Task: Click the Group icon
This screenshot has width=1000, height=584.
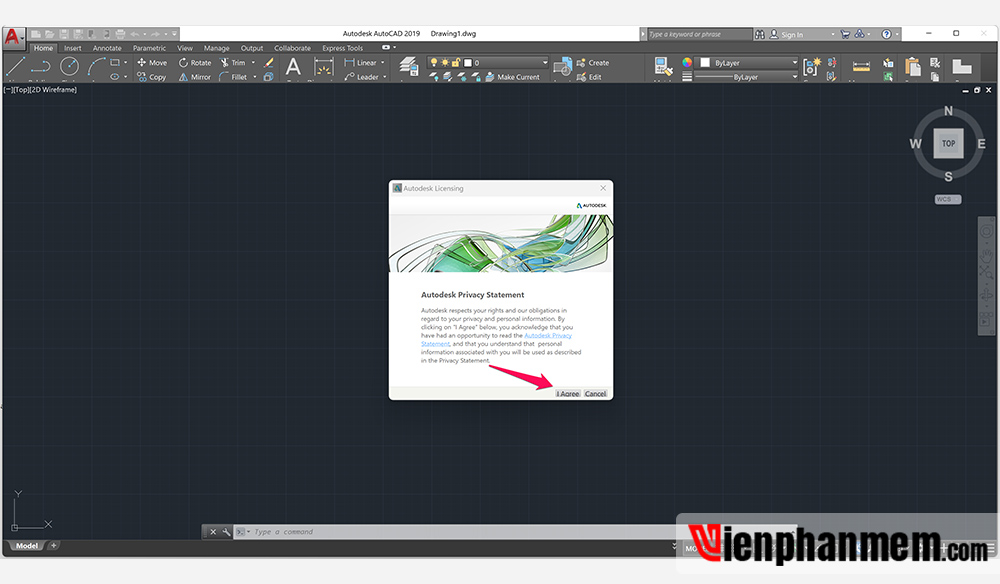Action: [x=811, y=67]
